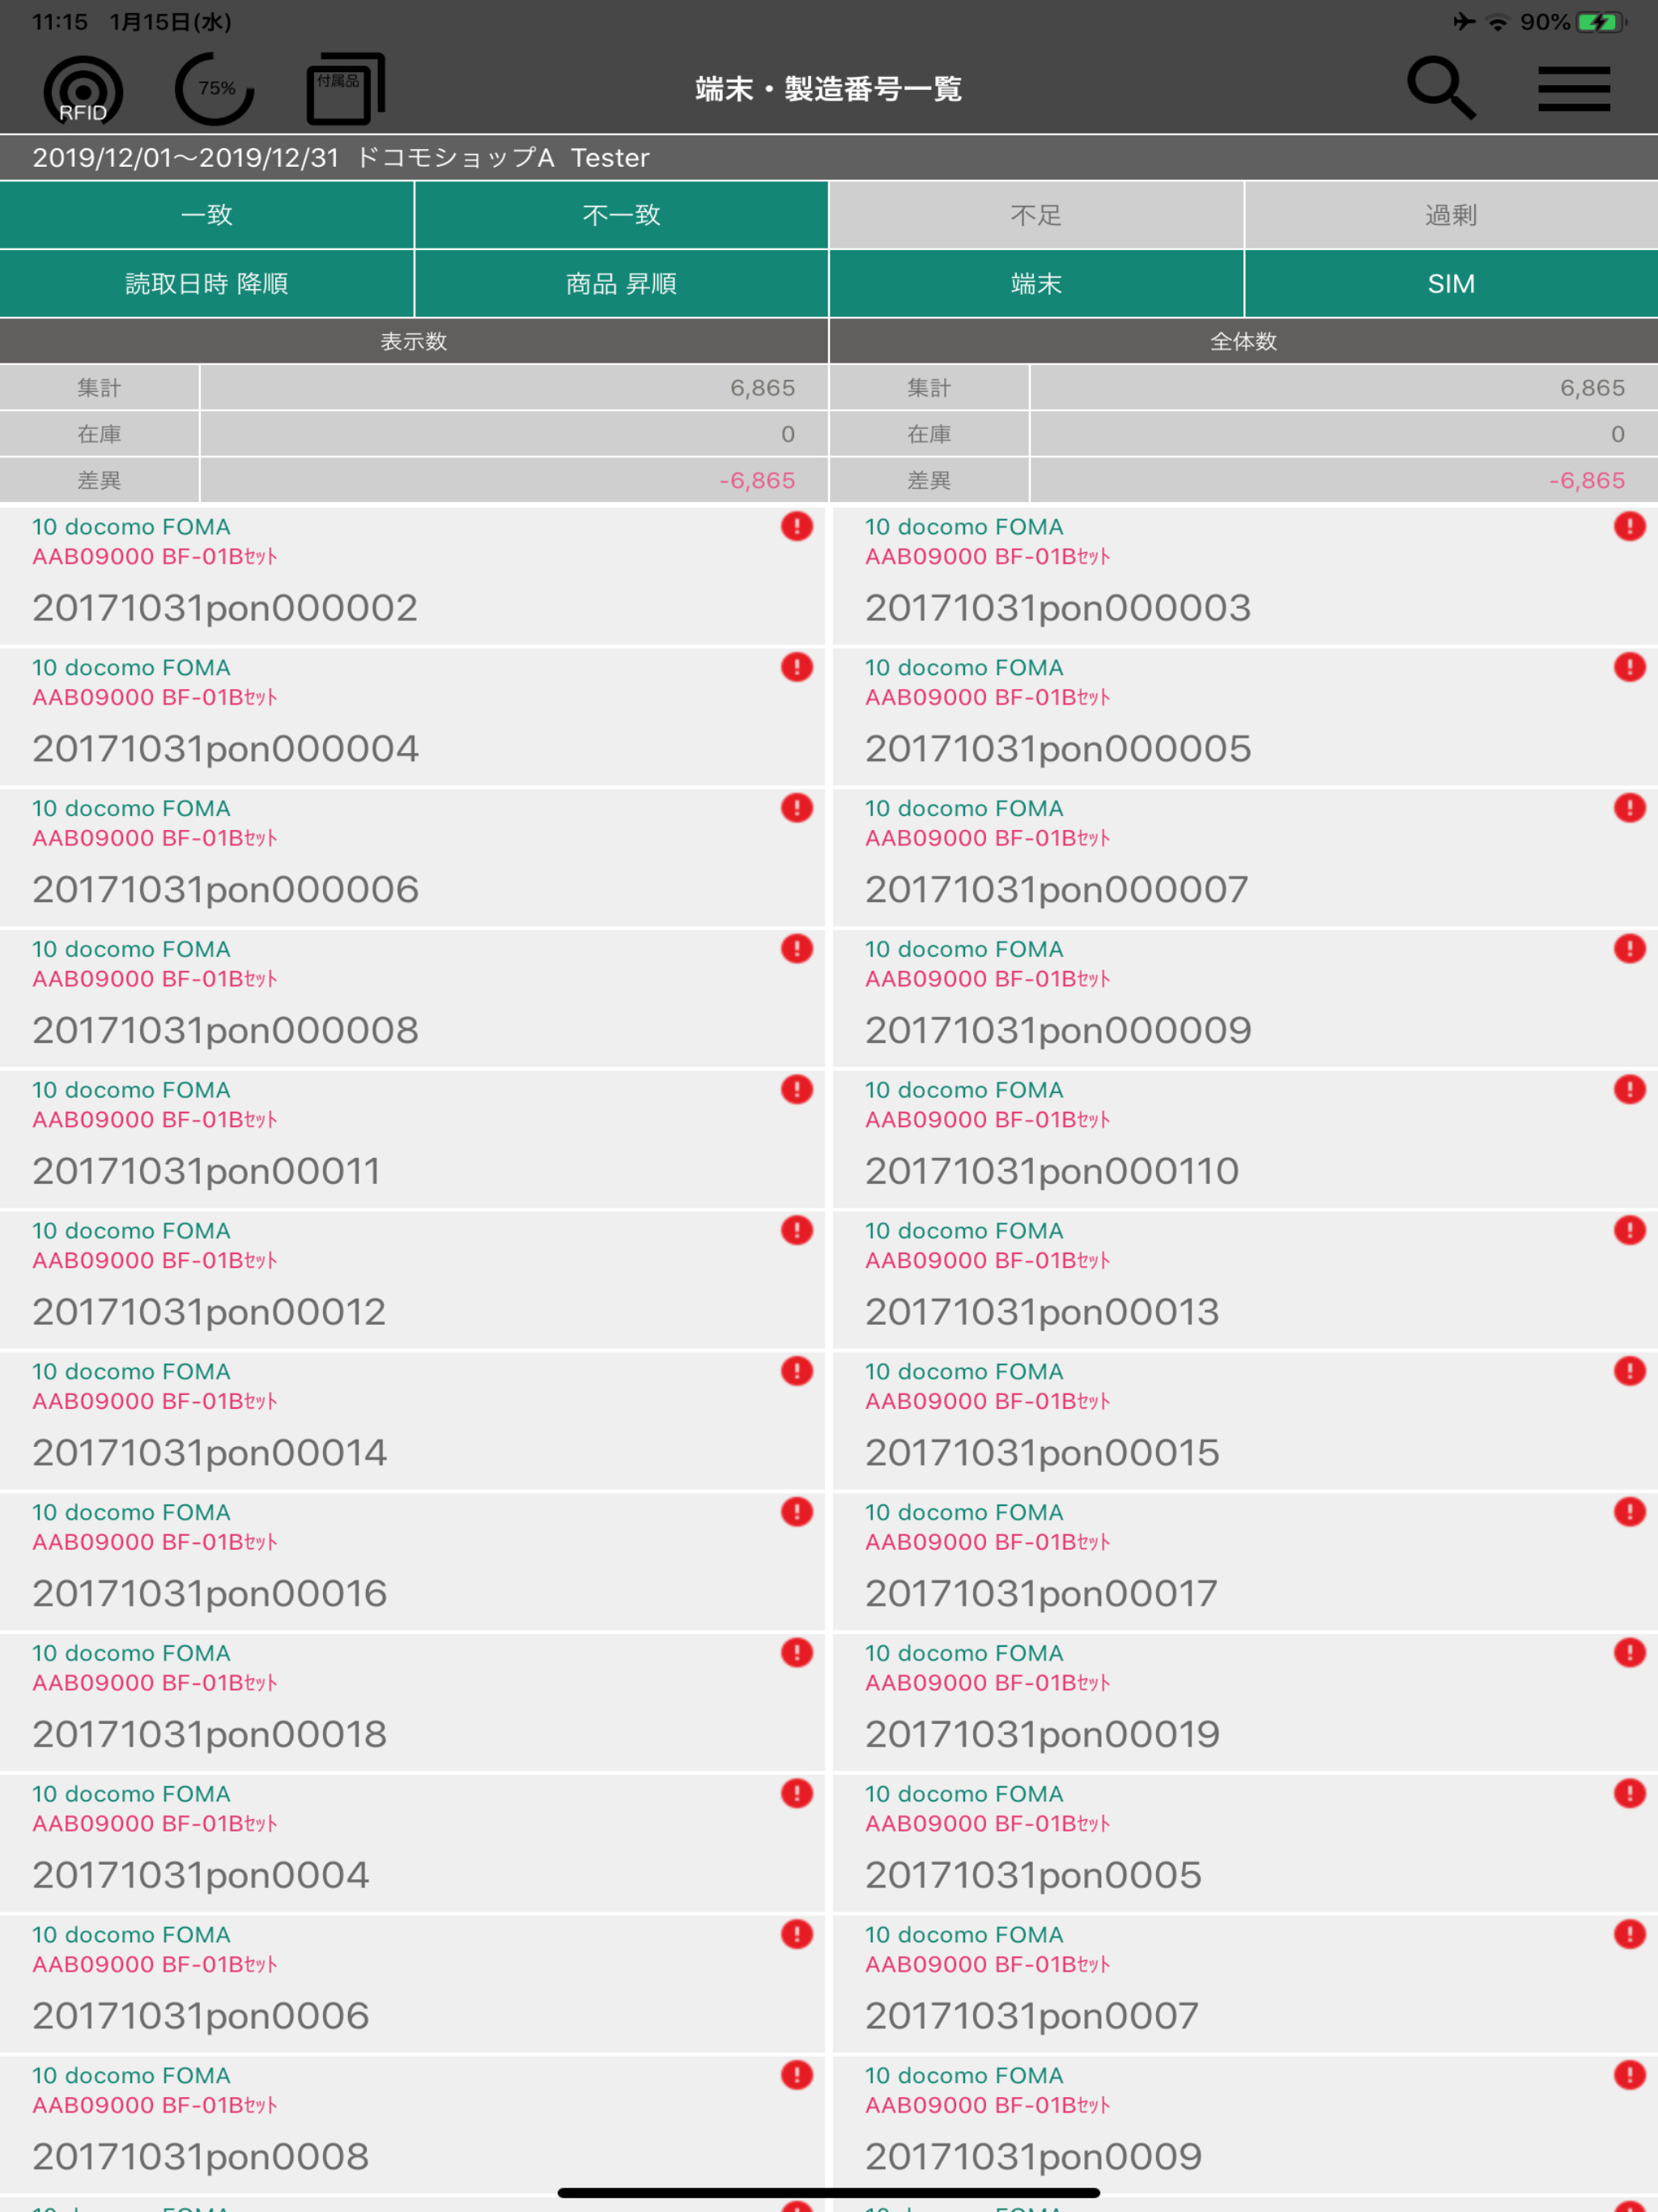
Task: Tap alert icon for 20171031pon0006
Action: 796,1936
